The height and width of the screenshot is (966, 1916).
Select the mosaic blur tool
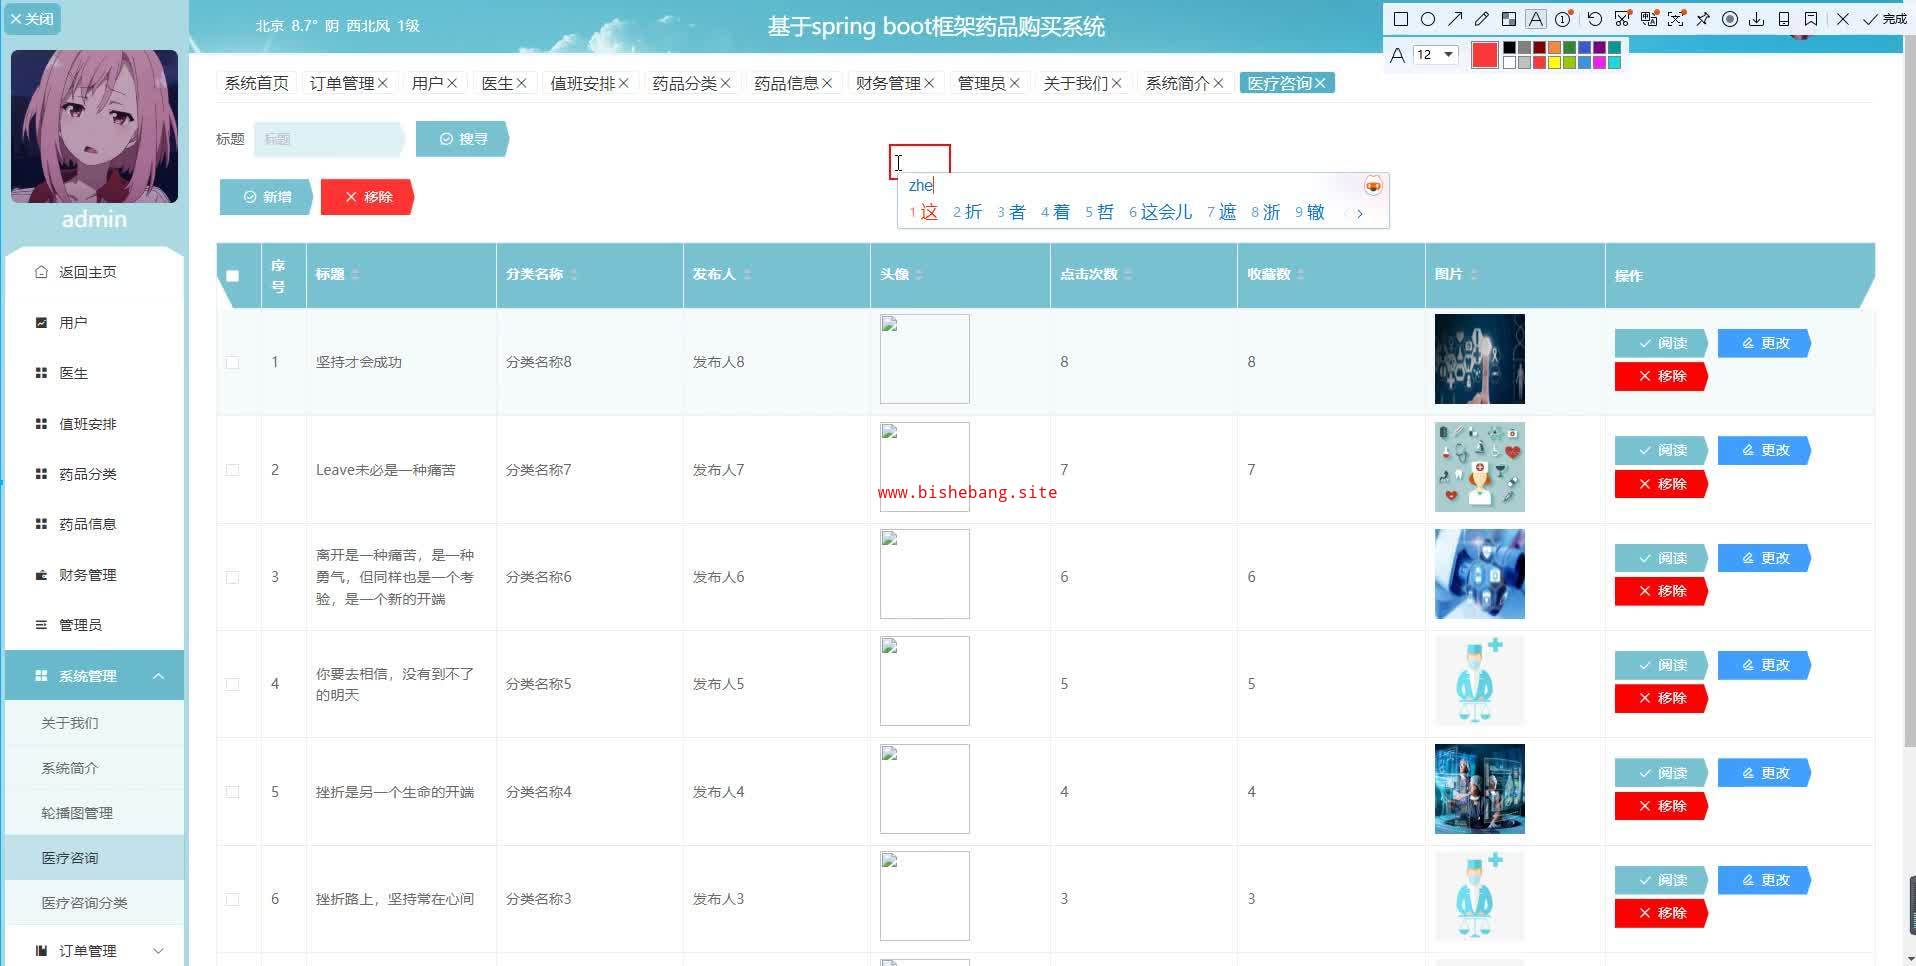[1509, 19]
